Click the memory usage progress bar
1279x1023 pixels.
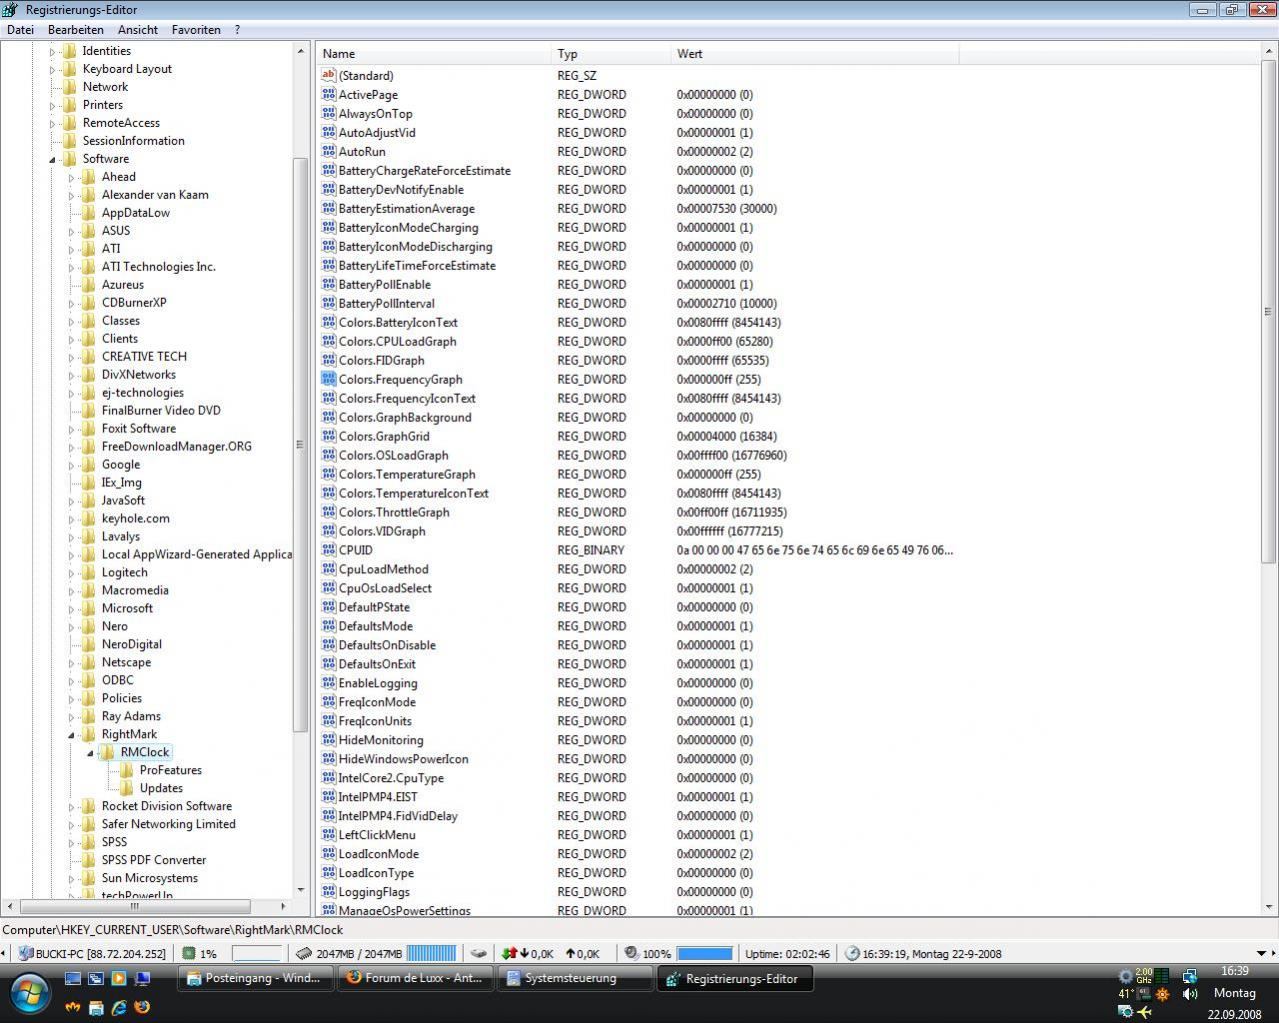click(x=432, y=953)
